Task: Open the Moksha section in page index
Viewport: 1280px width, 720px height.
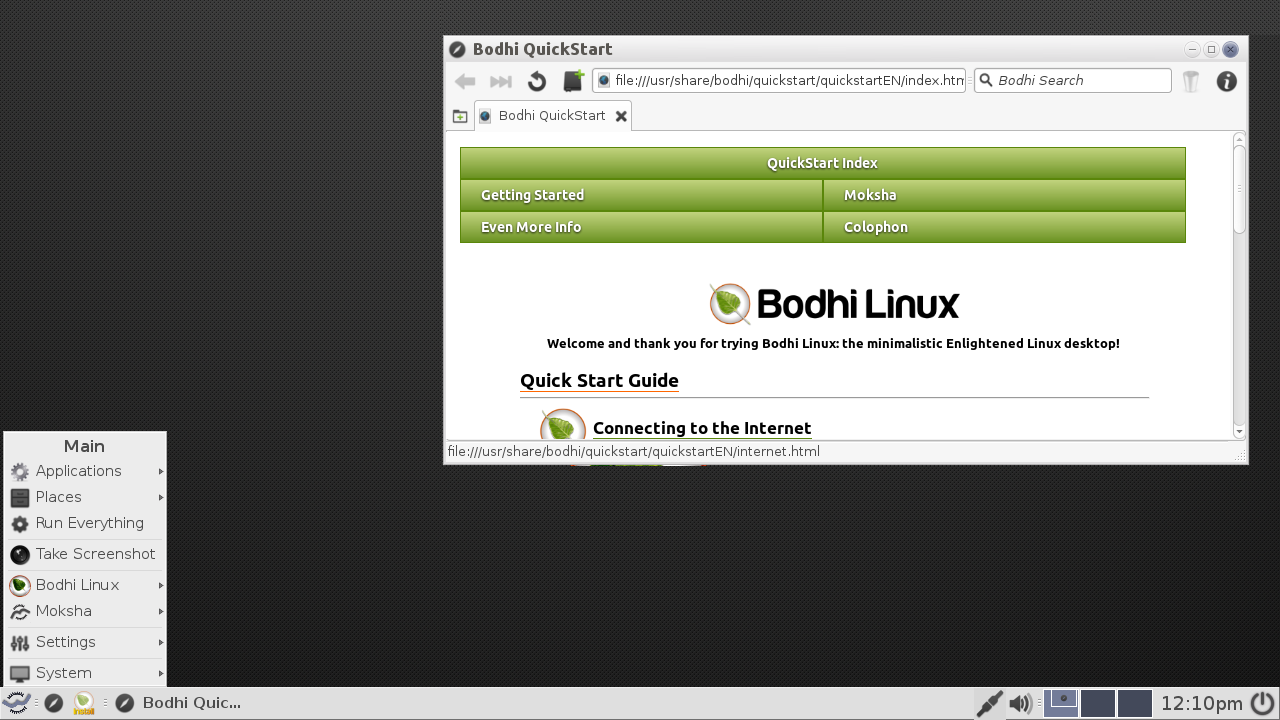Action: point(1004,195)
